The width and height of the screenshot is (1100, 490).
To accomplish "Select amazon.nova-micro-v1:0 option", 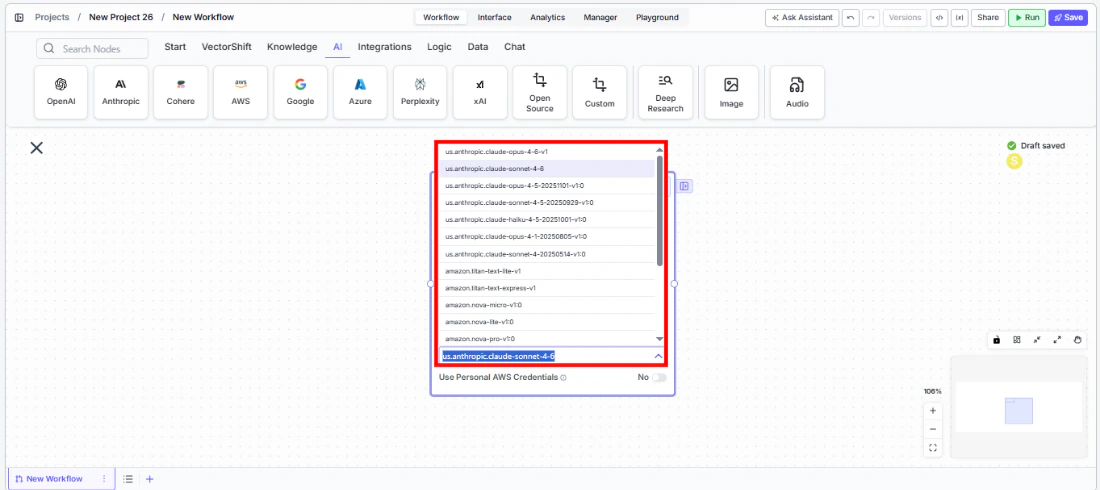I will (x=547, y=305).
